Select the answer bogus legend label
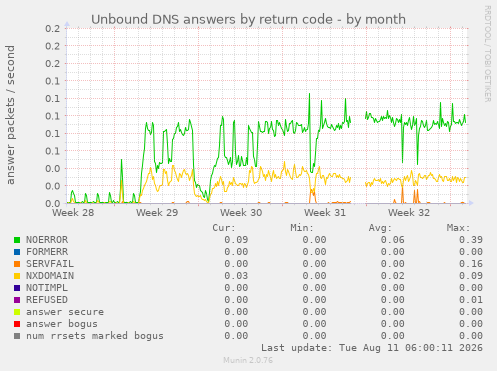Viewport: 497px width, 371px height. point(62,324)
